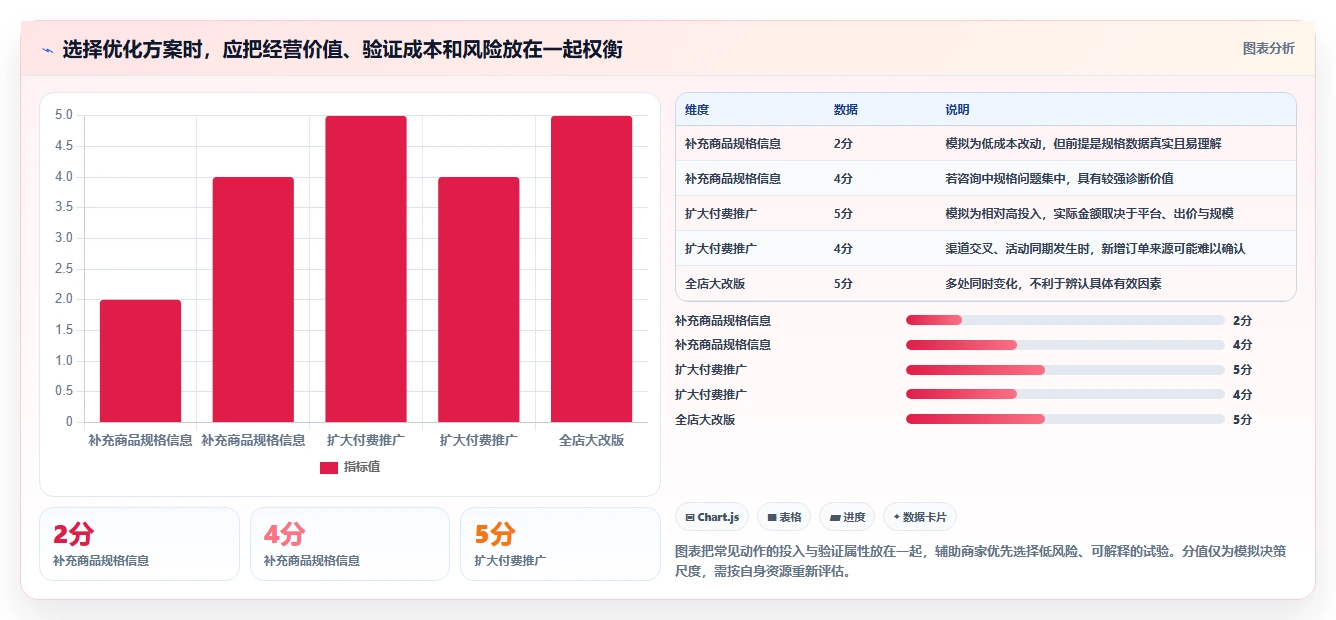The height and width of the screenshot is (620, 1336).
Task: Click the headline 选择优化方案时 title text
Action: tap(342, 50)
